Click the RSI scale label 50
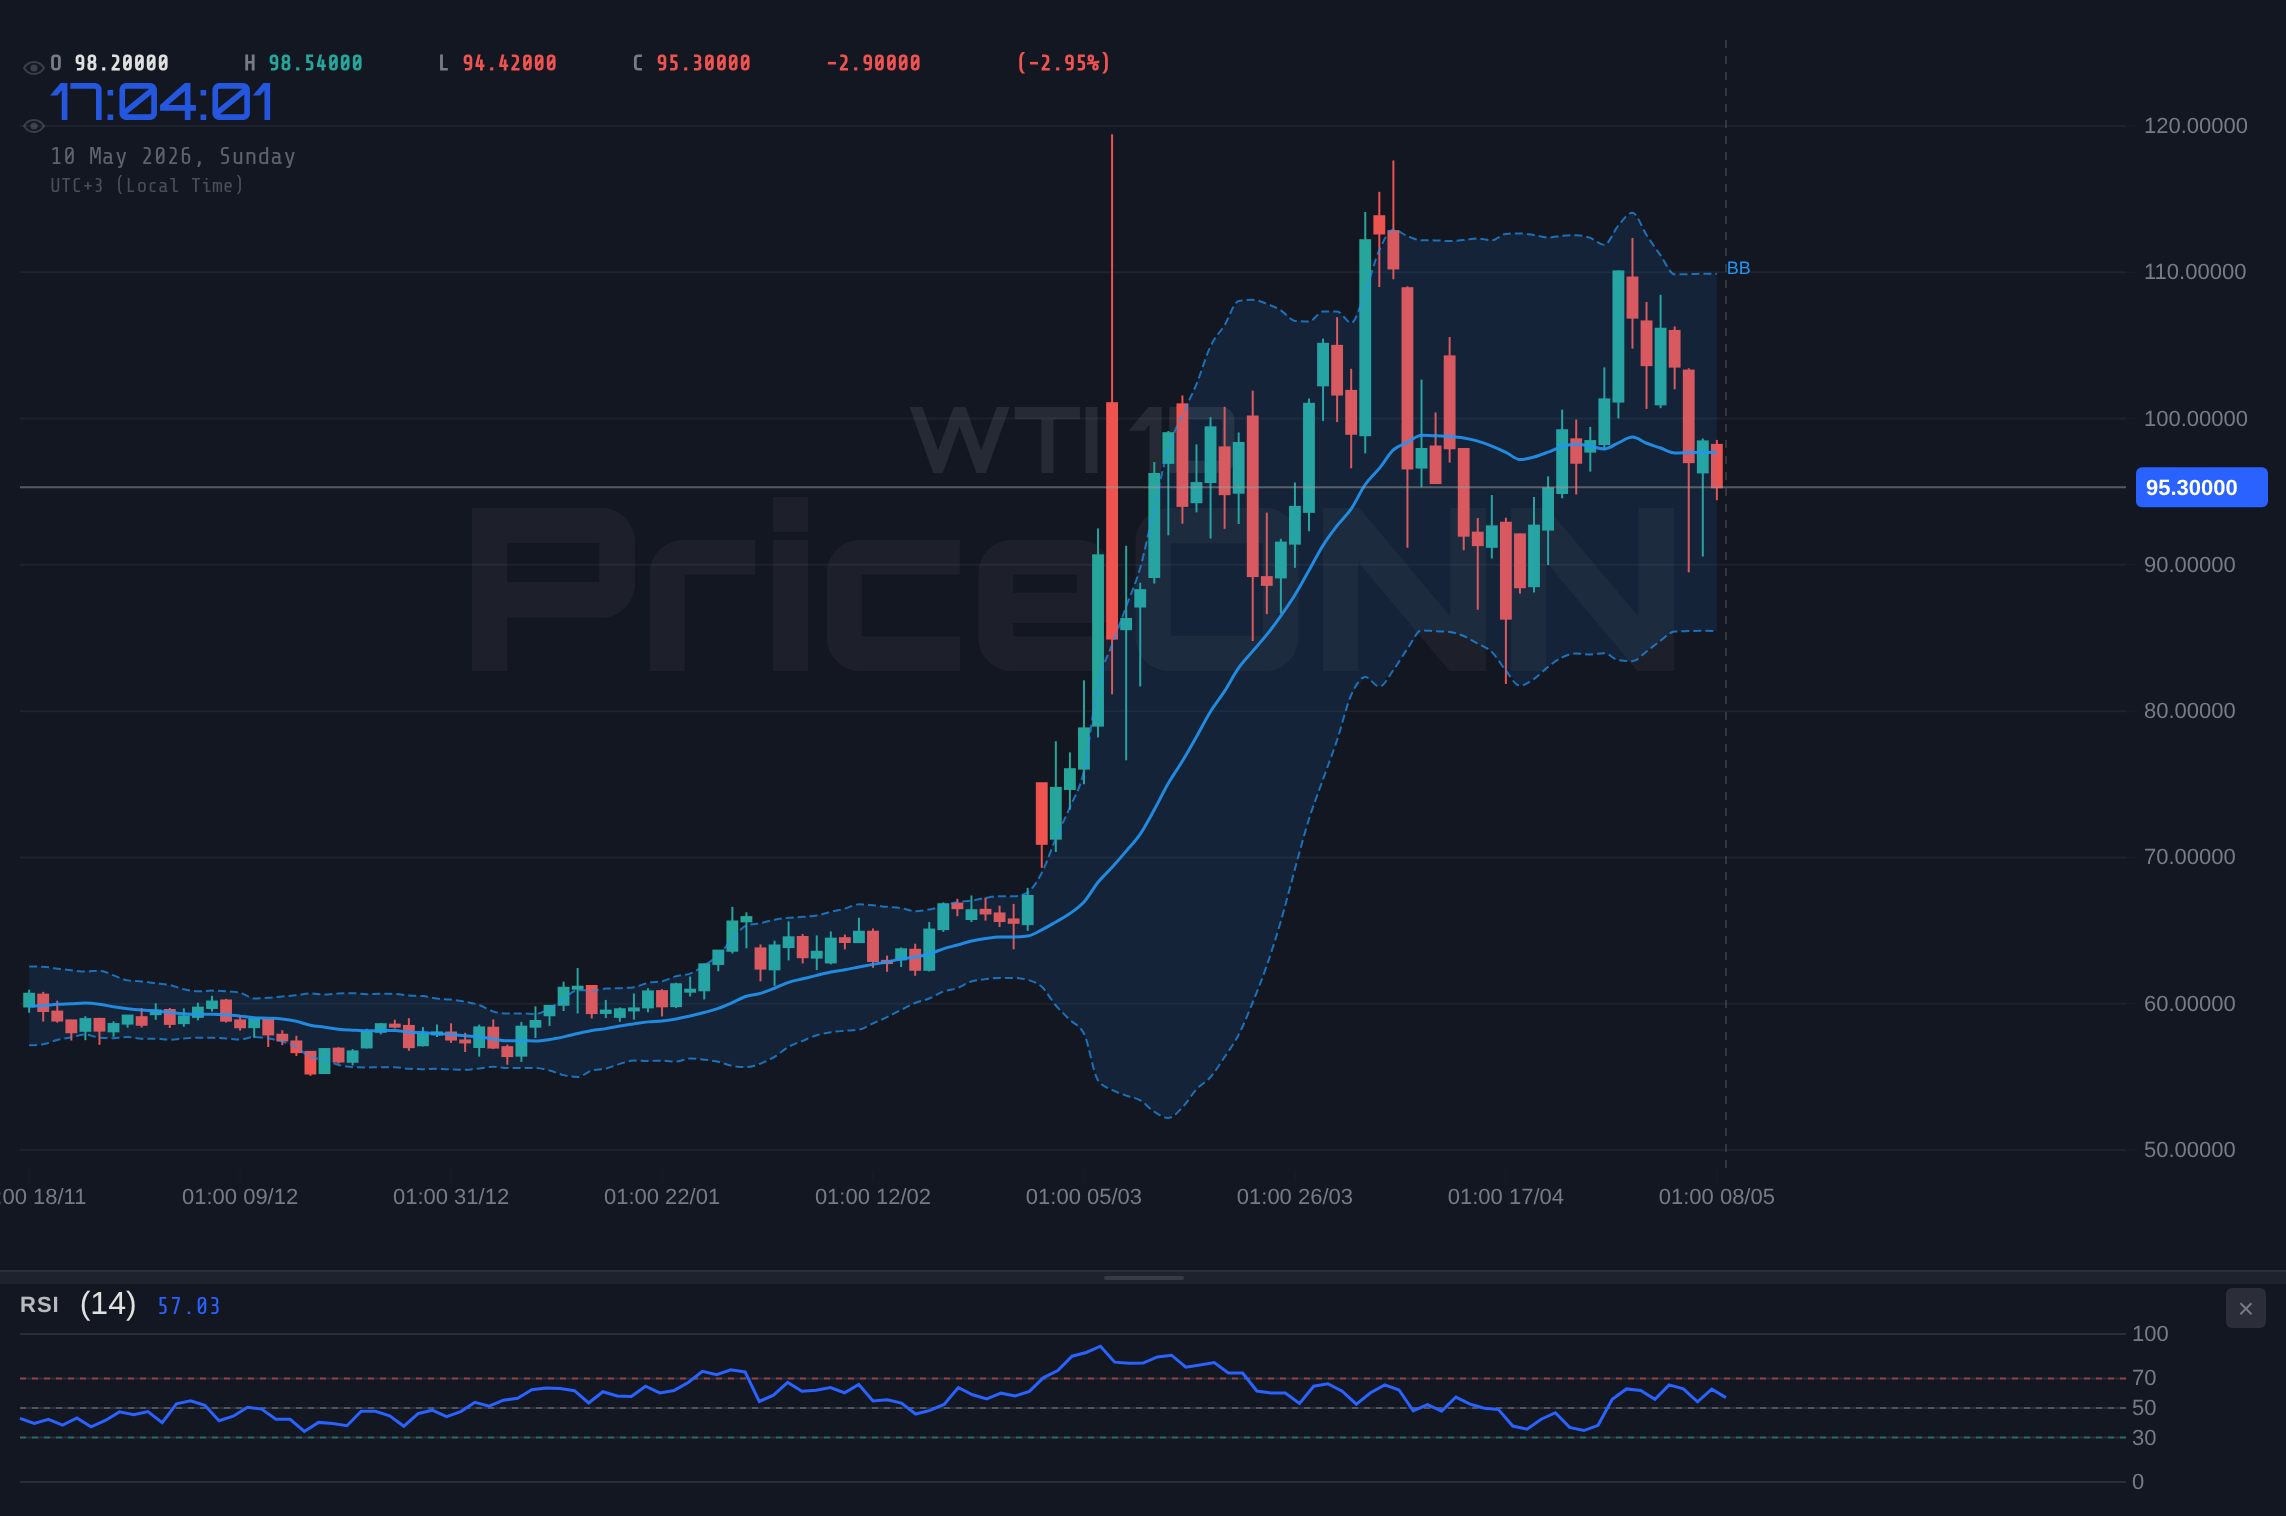This screenshot has width=2286, height=1516. (x=2144, y=1407)
